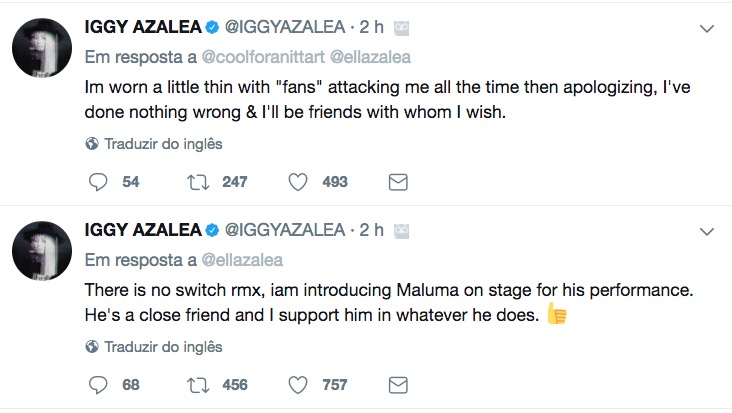732x413 pixels.
Task: Send the first tweet via direct message
Action: 397,182
